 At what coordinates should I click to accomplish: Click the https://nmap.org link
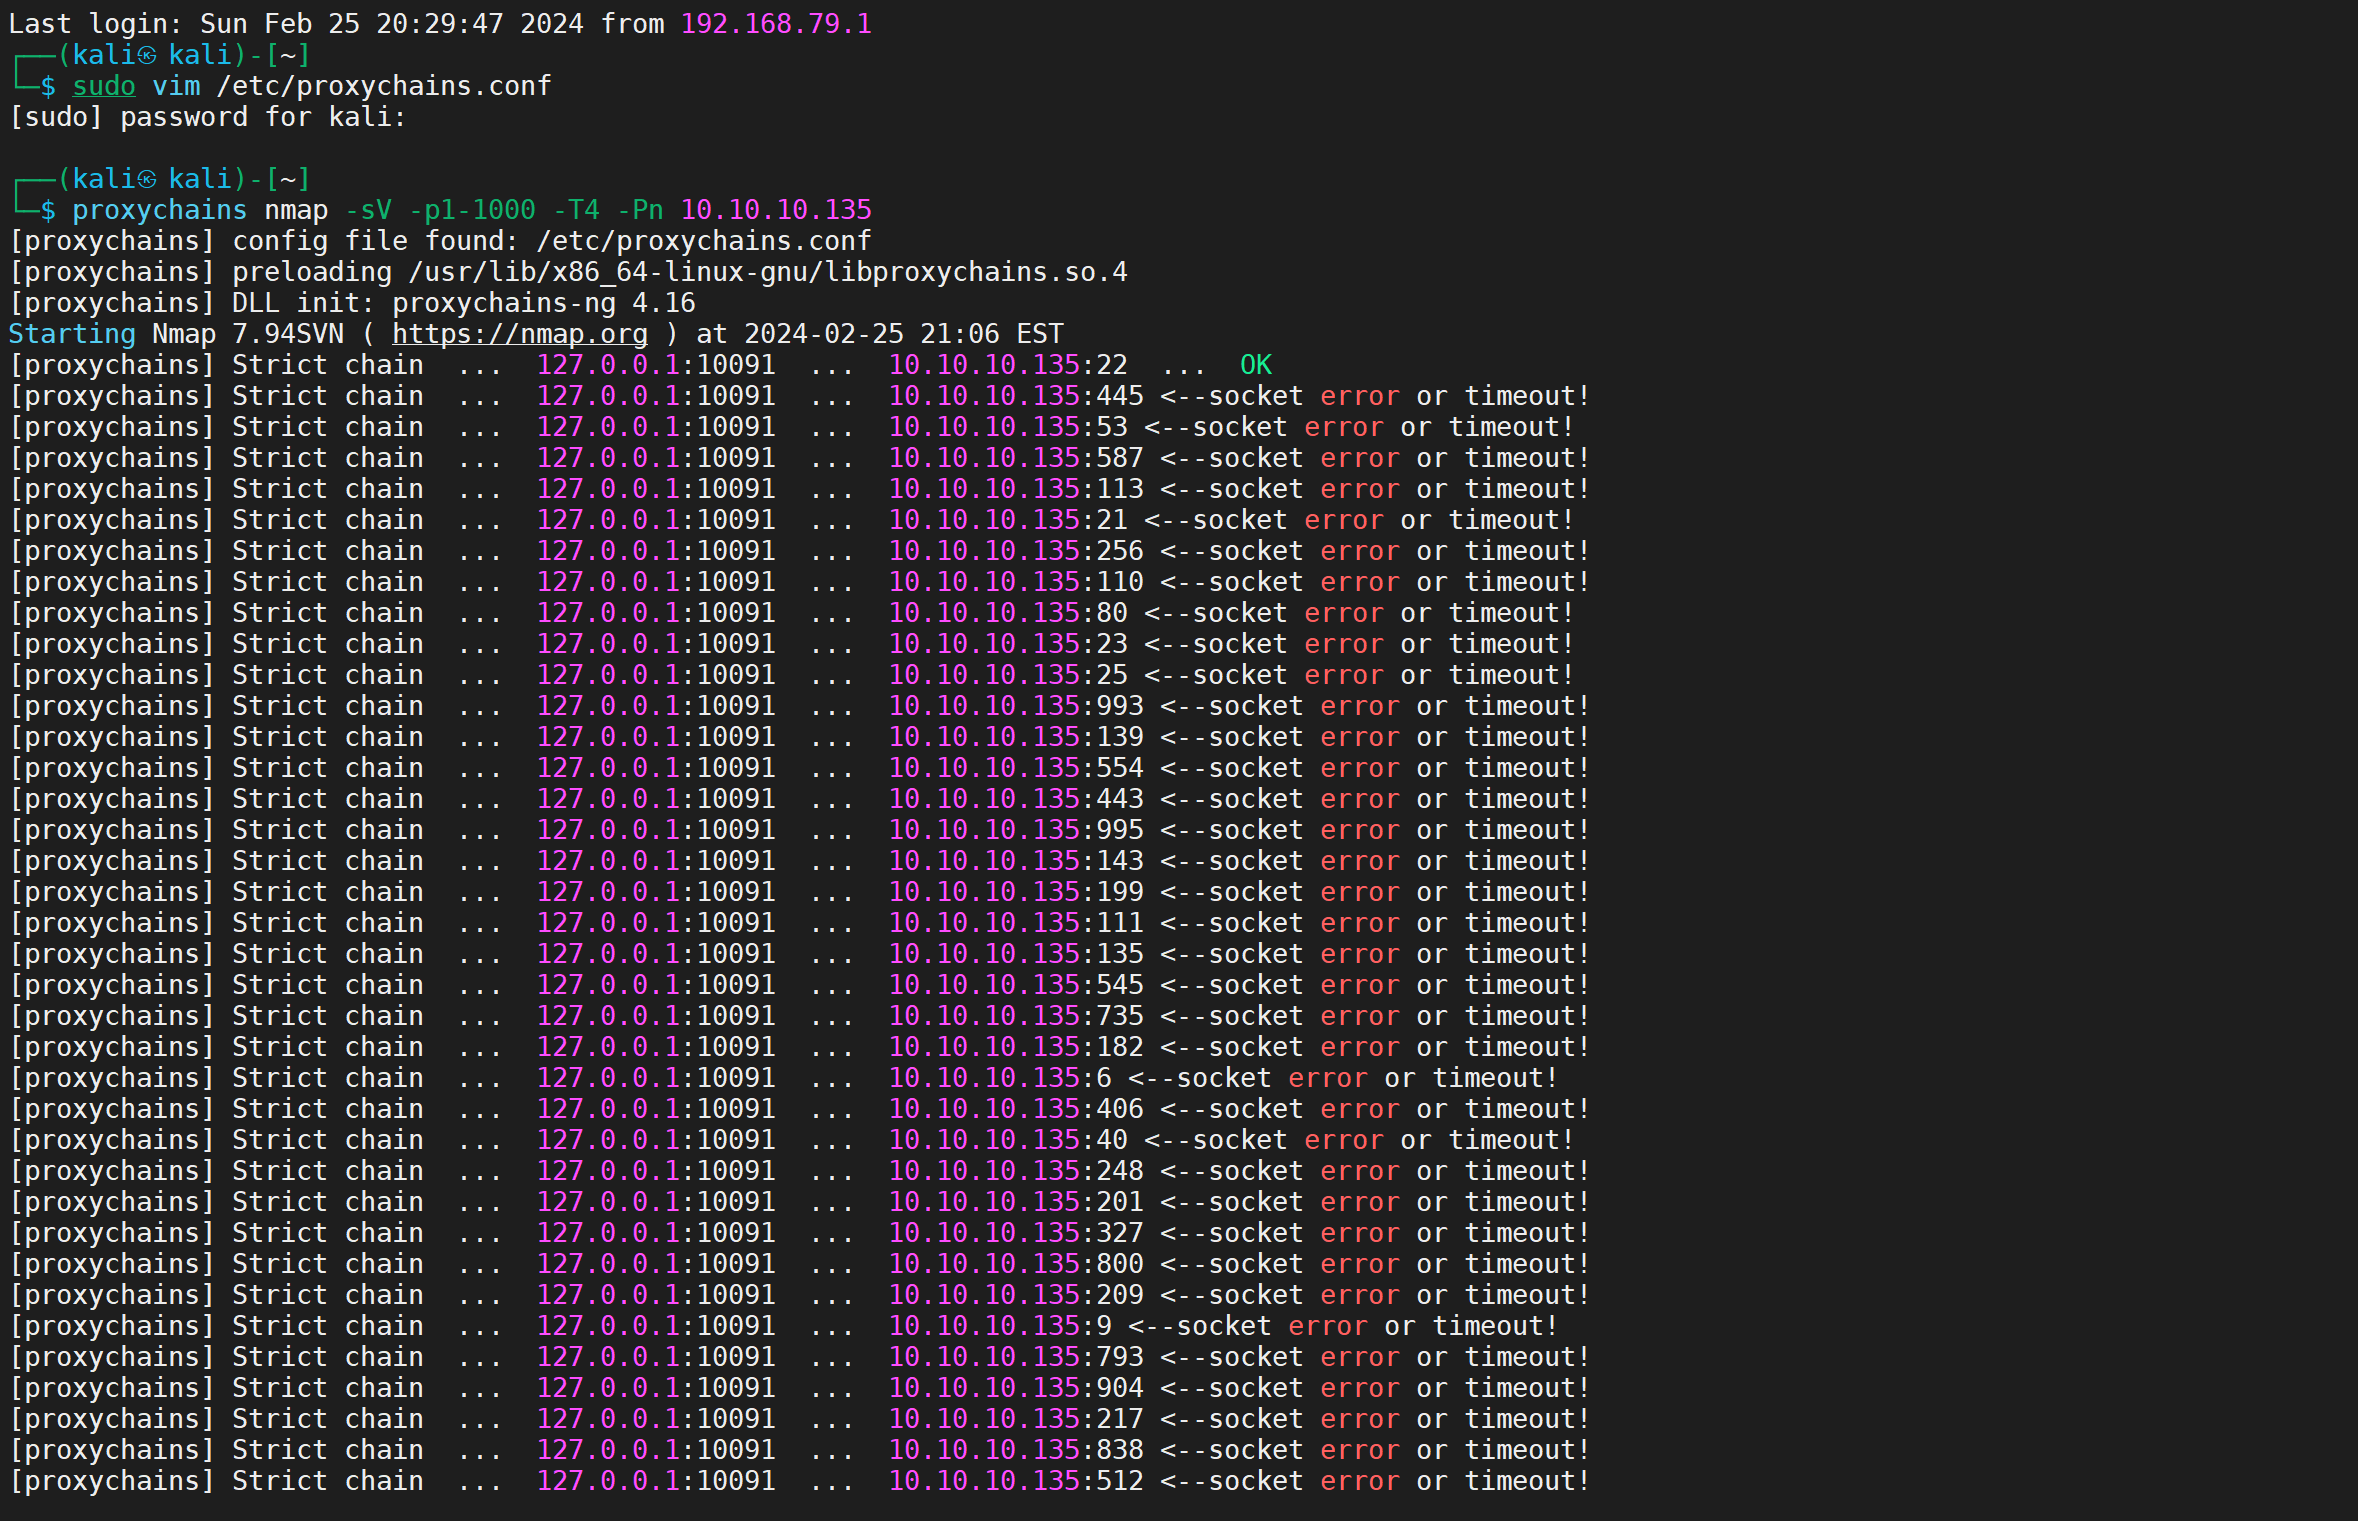[x=519, y=334]
